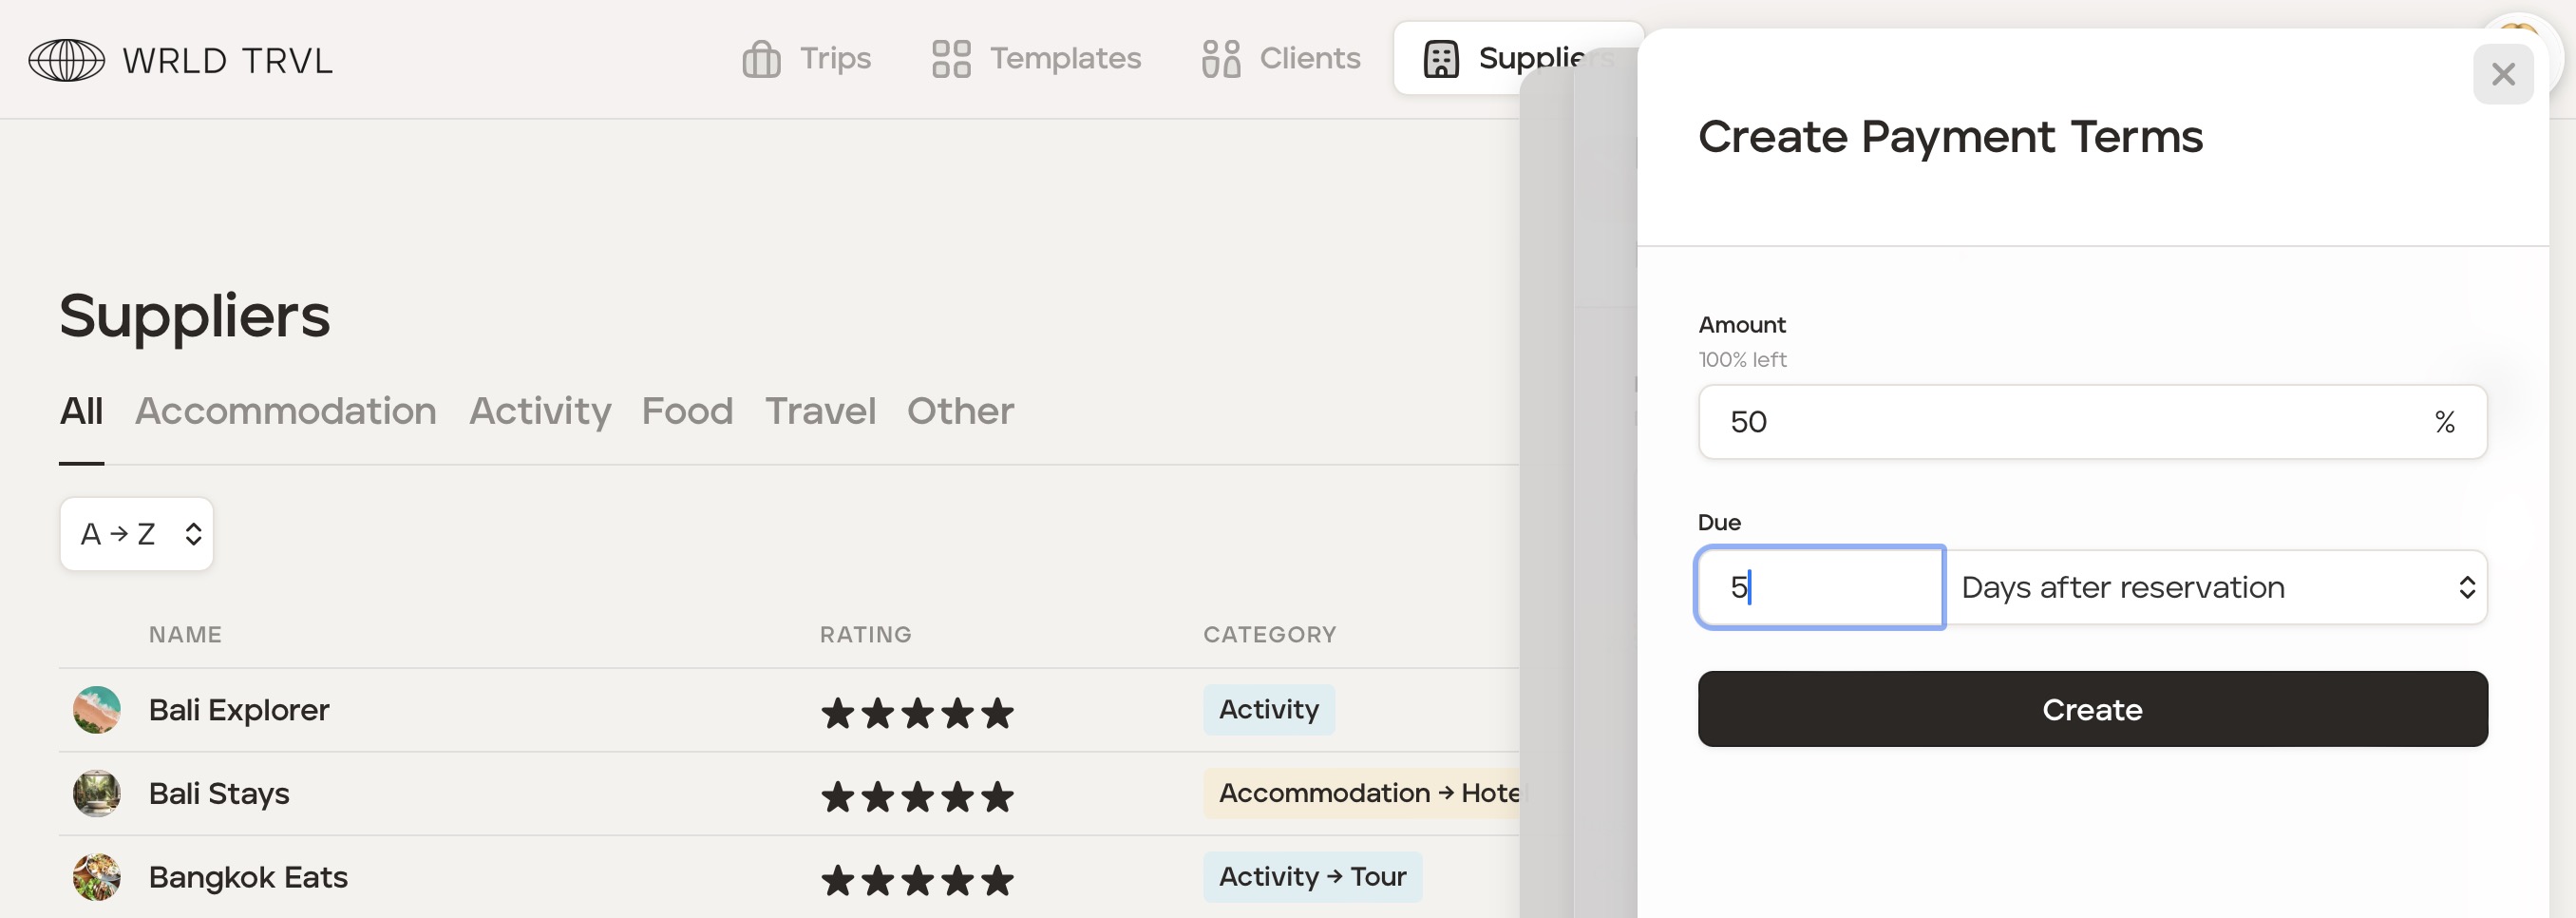The image size is (2576, 918).
Task: Close the Create Payment Terms panel
Action: pos(2502,74)
